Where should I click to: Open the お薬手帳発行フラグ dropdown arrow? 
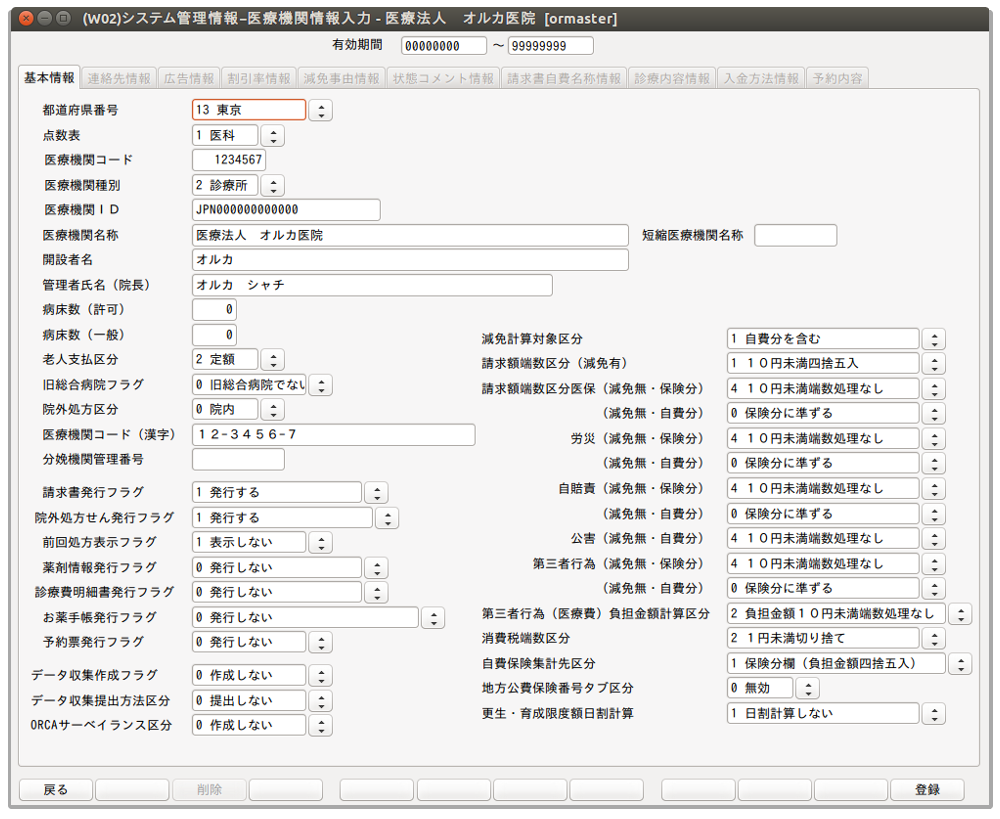point(434,617)
